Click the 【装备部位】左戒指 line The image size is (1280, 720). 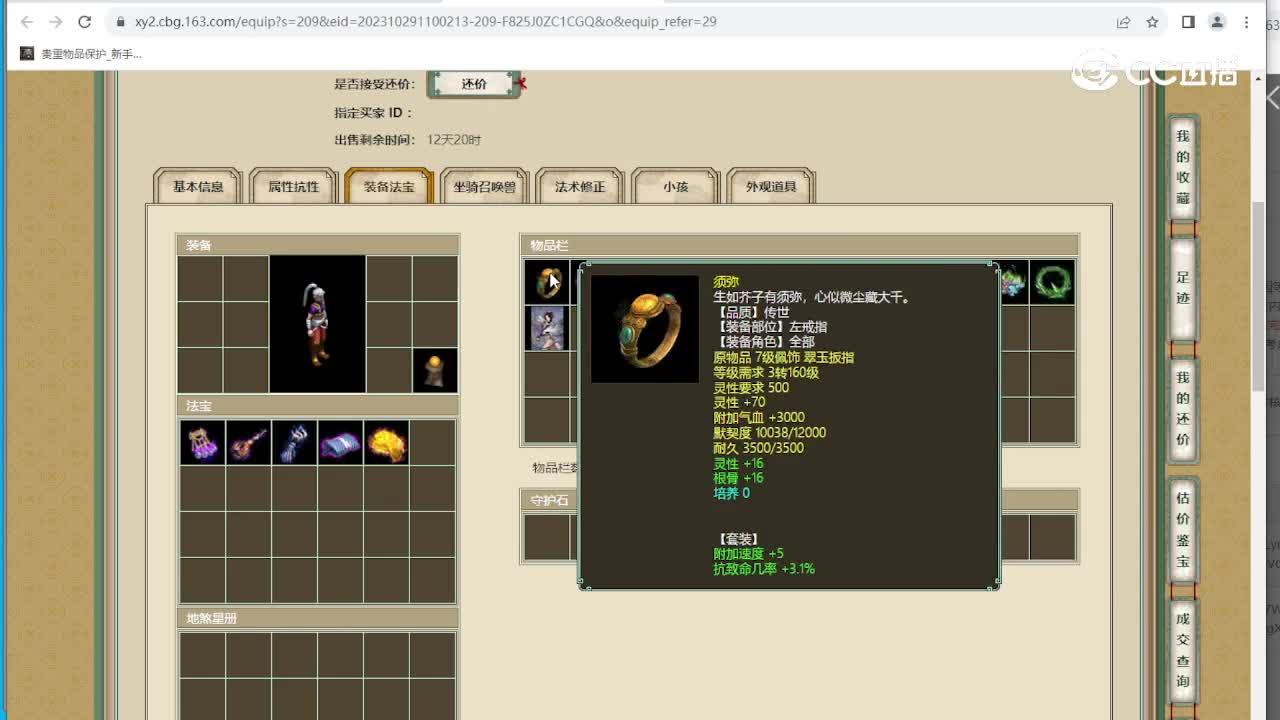(x=770, y=327)
